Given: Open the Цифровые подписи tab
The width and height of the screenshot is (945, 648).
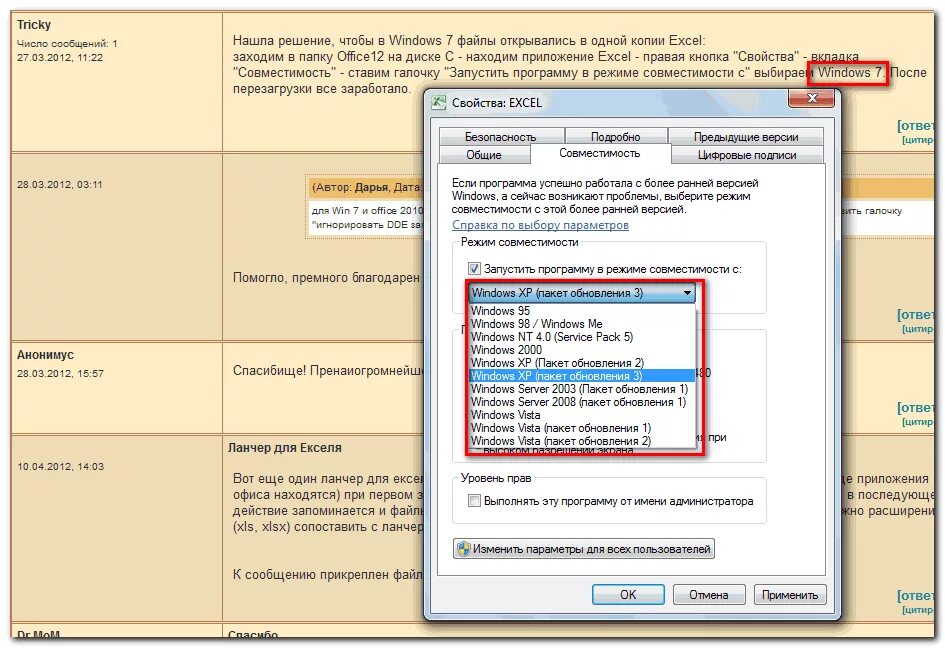Looking at the screenshot, I should (747, 155).
